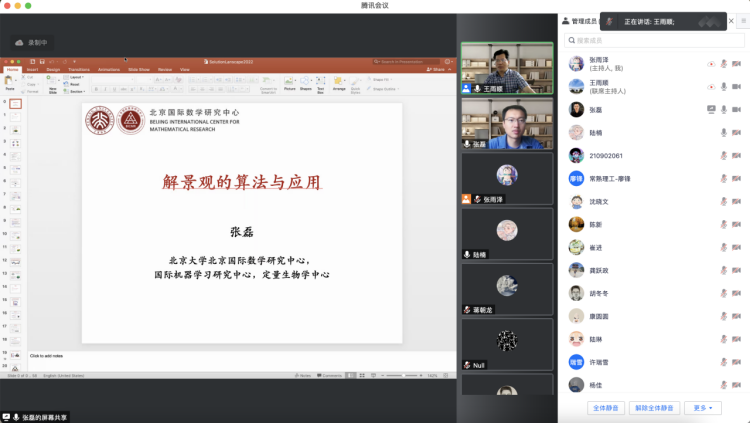Click the 解除全体静音 button
This screenshot has height=423, width=750.
coord(654,408)
